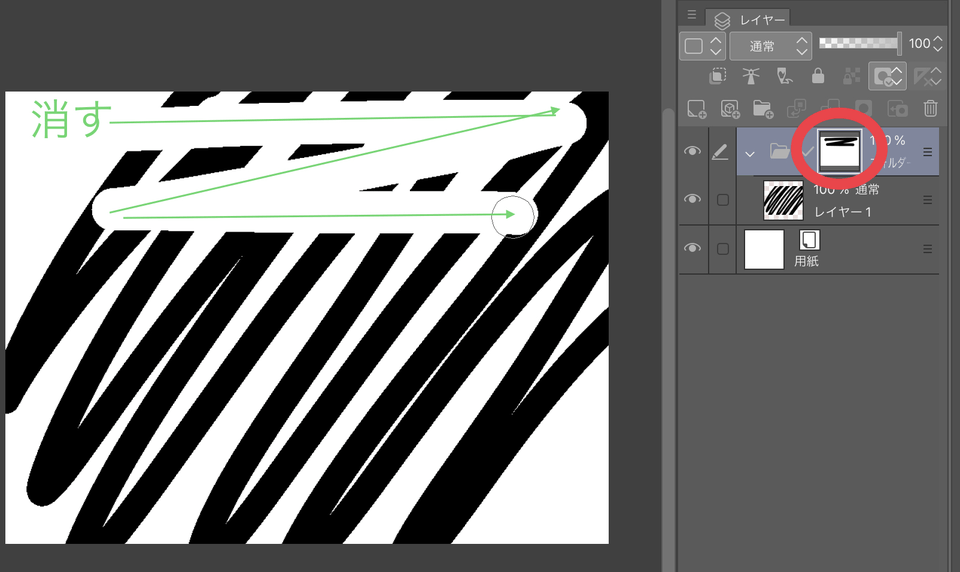The height and width of the screenshot is (572, 960).
Task: Click the pen editing indicator on folder row
Action: click(x=721, y=151)
